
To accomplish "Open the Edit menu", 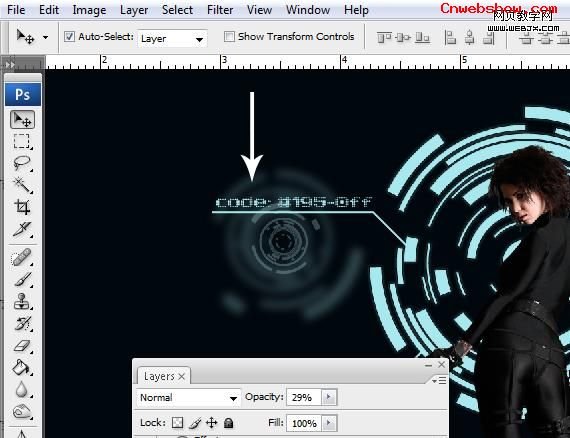I will (x=49, y=10).
